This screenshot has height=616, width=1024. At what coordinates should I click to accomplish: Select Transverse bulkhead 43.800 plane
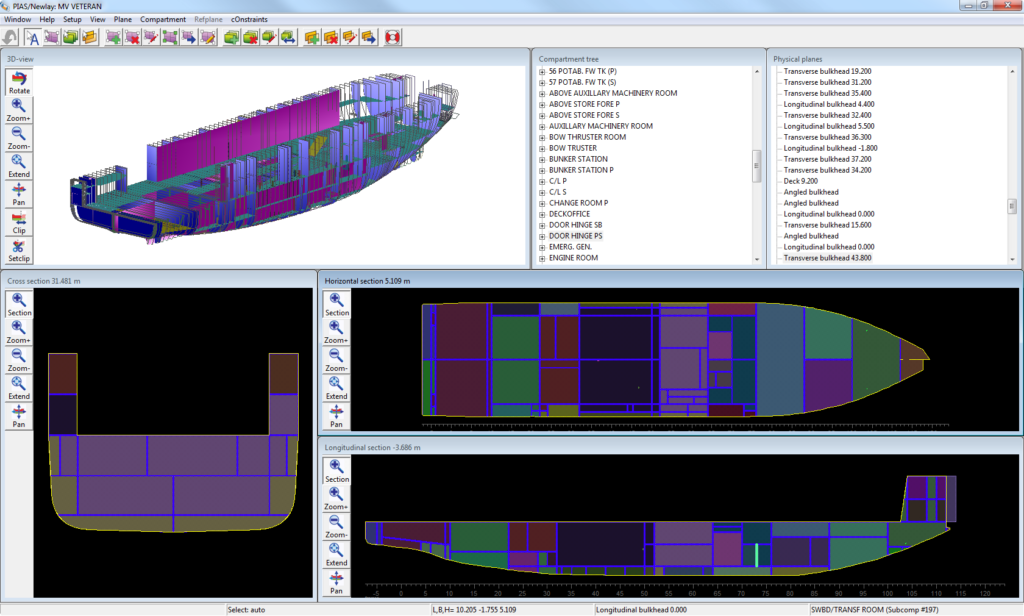(x=827, y=258)
